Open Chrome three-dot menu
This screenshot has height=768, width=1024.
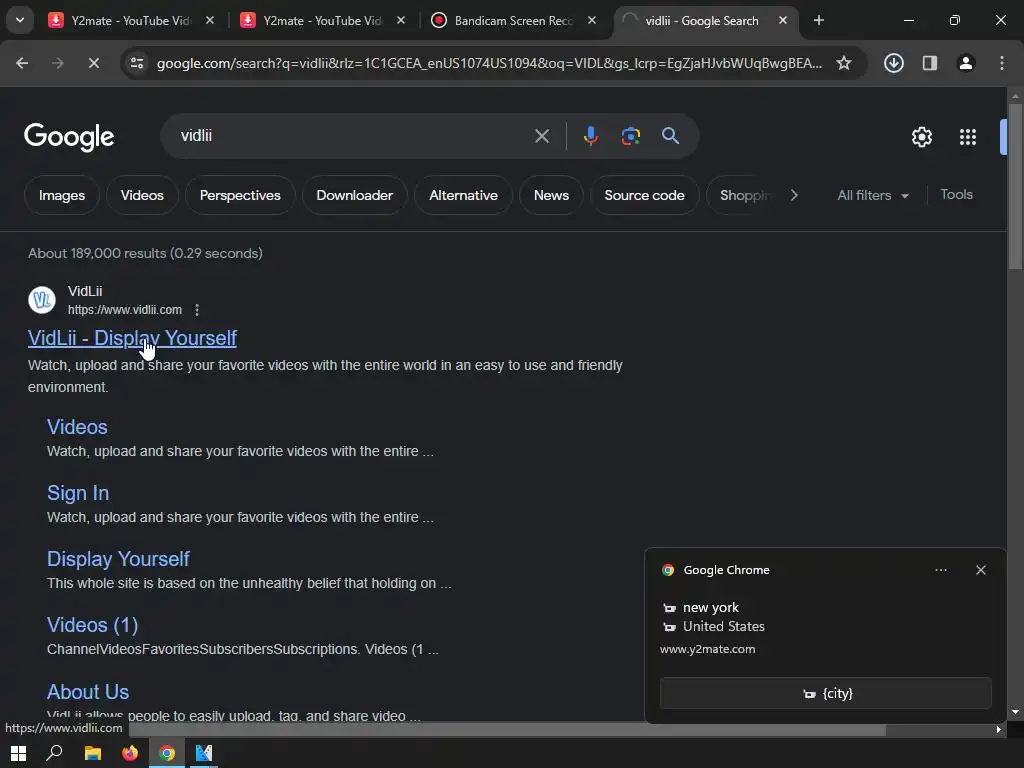[1002, 63]
